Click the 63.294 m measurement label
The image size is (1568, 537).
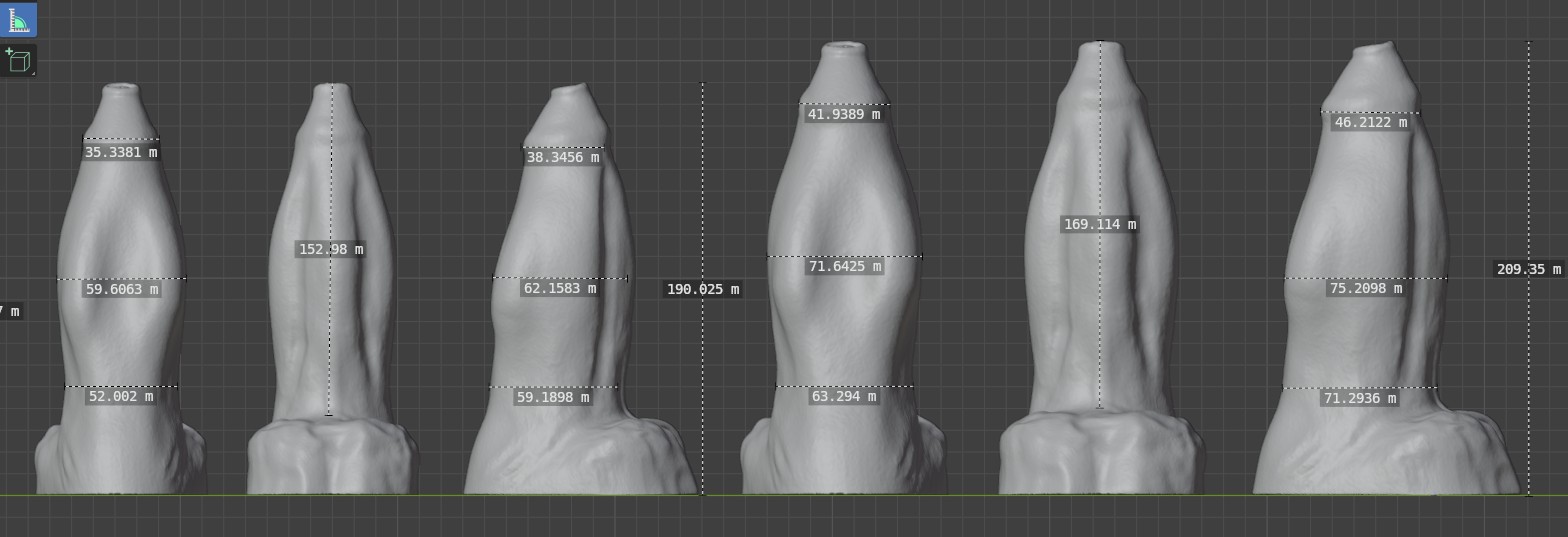[x=844, y=397]
